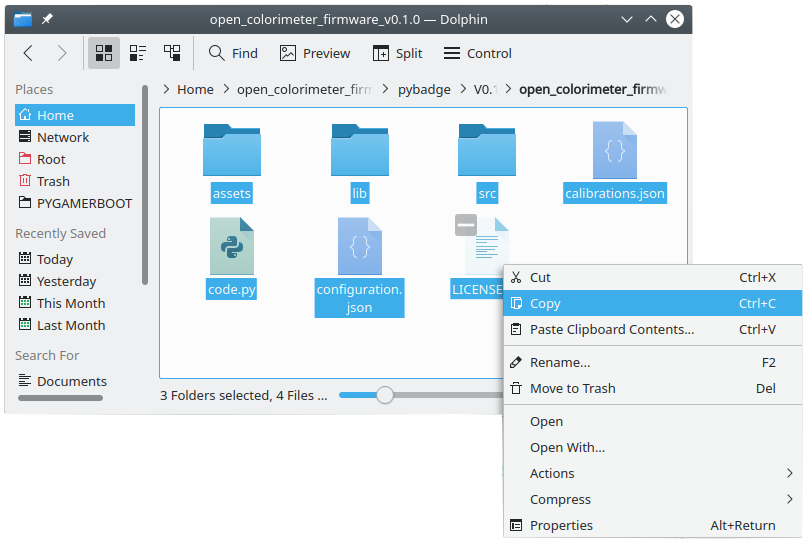Split the Dolphin view
Image resolution: width=810 pixels, height=543 pixels.
click(397, 53)
